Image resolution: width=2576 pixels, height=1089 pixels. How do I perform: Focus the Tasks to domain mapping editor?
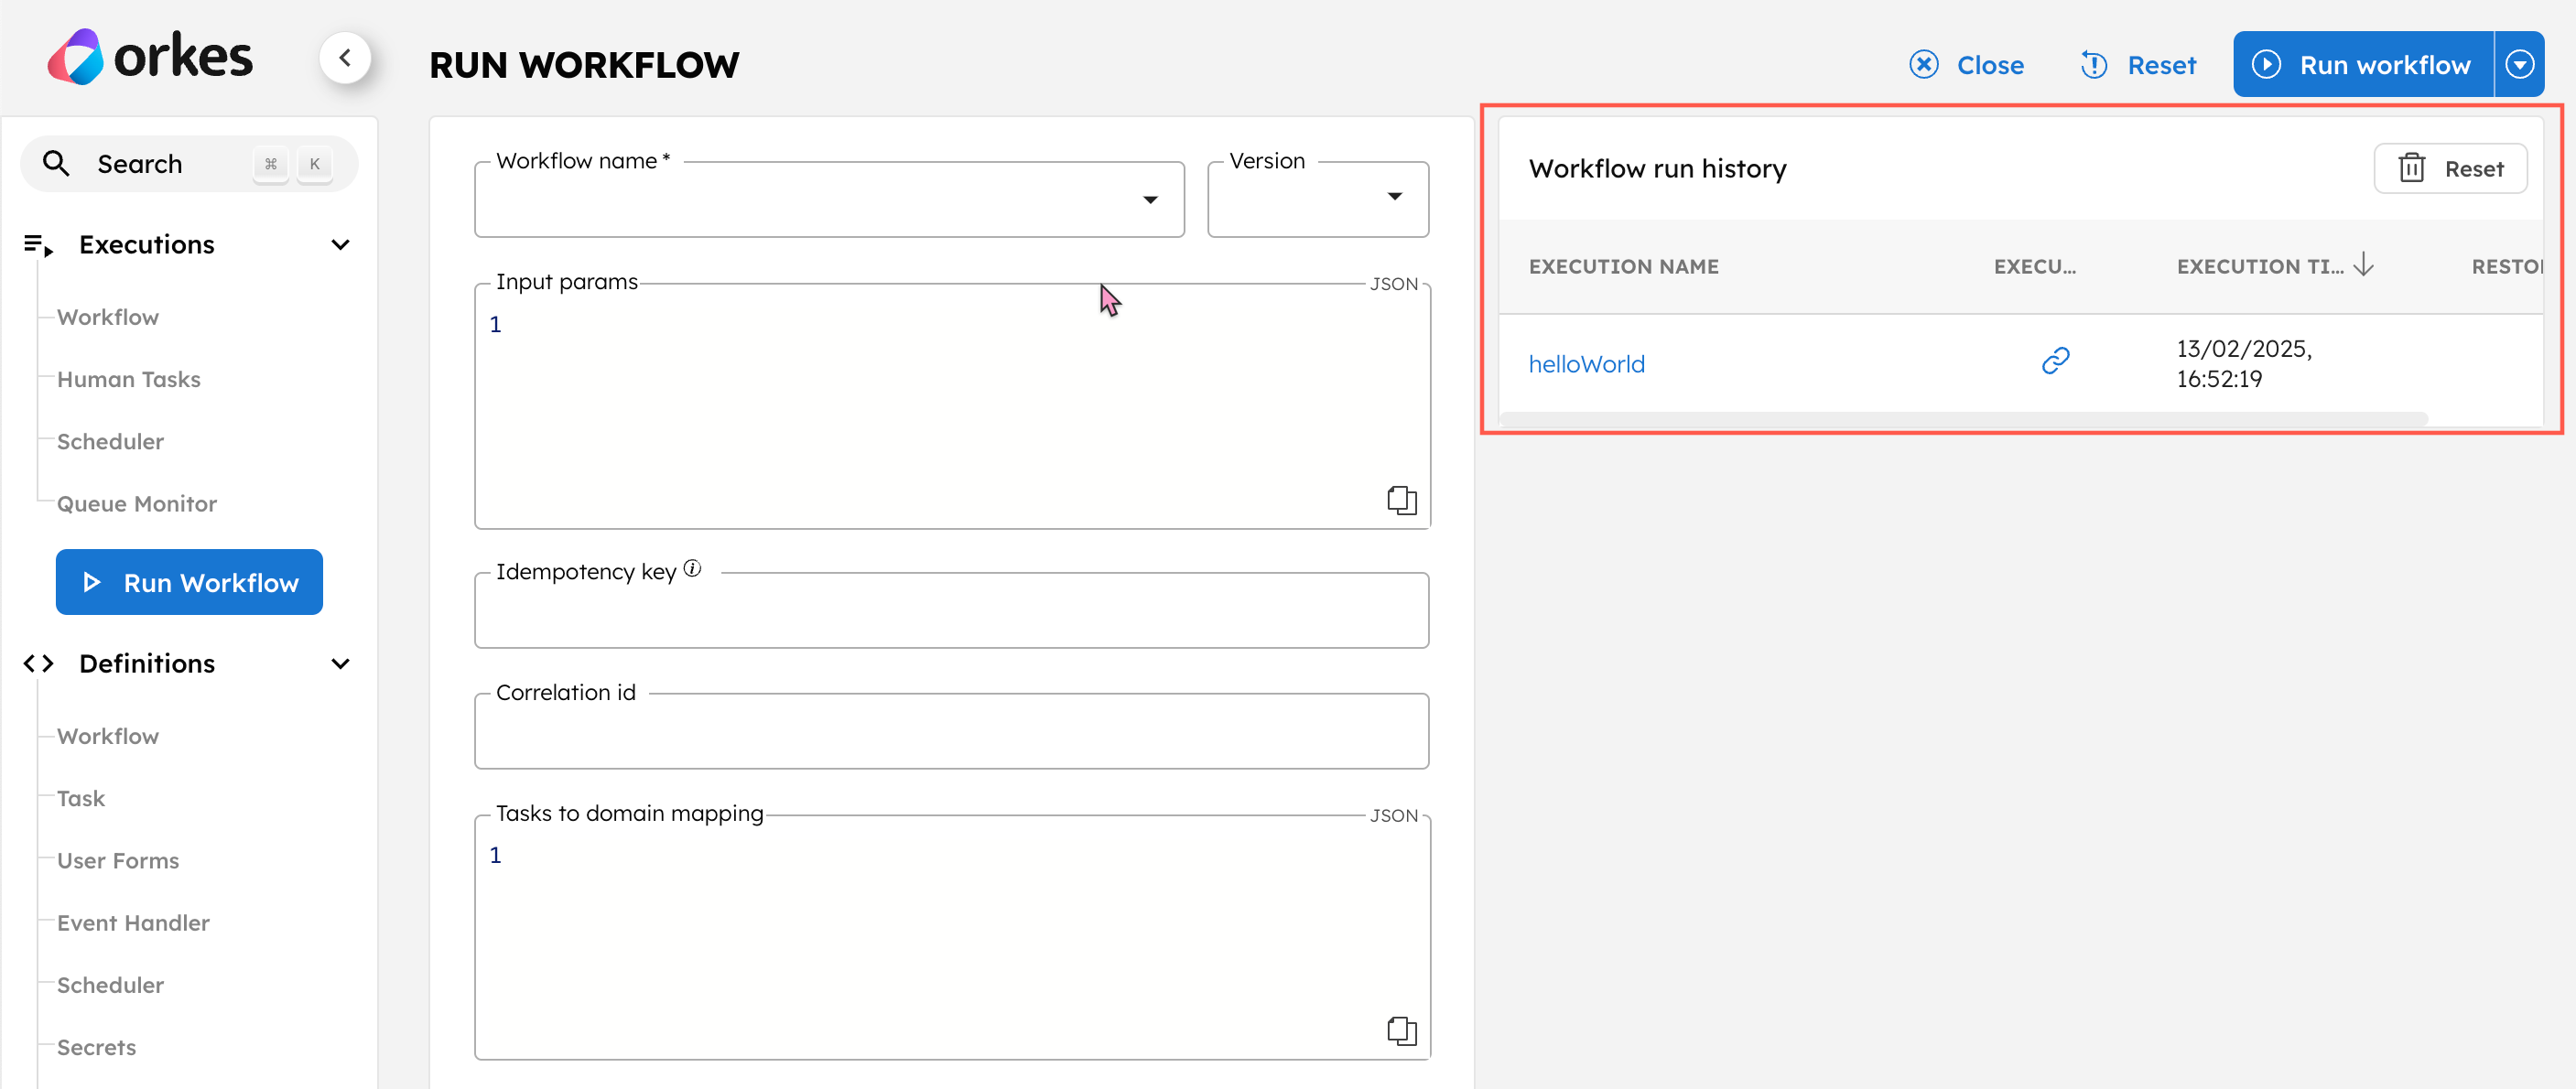(x=952, y=937)
